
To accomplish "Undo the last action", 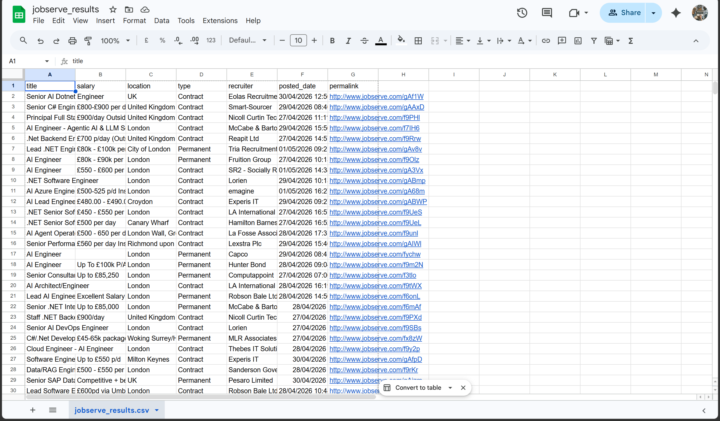I will coord(40,41).
